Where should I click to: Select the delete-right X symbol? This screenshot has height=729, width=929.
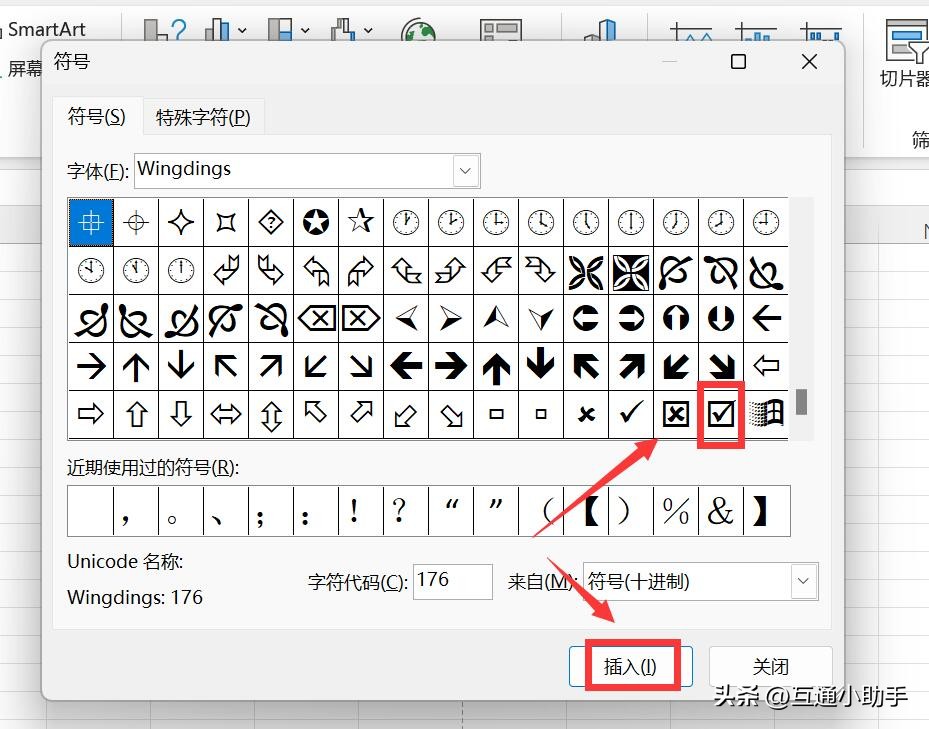point(361,318)
